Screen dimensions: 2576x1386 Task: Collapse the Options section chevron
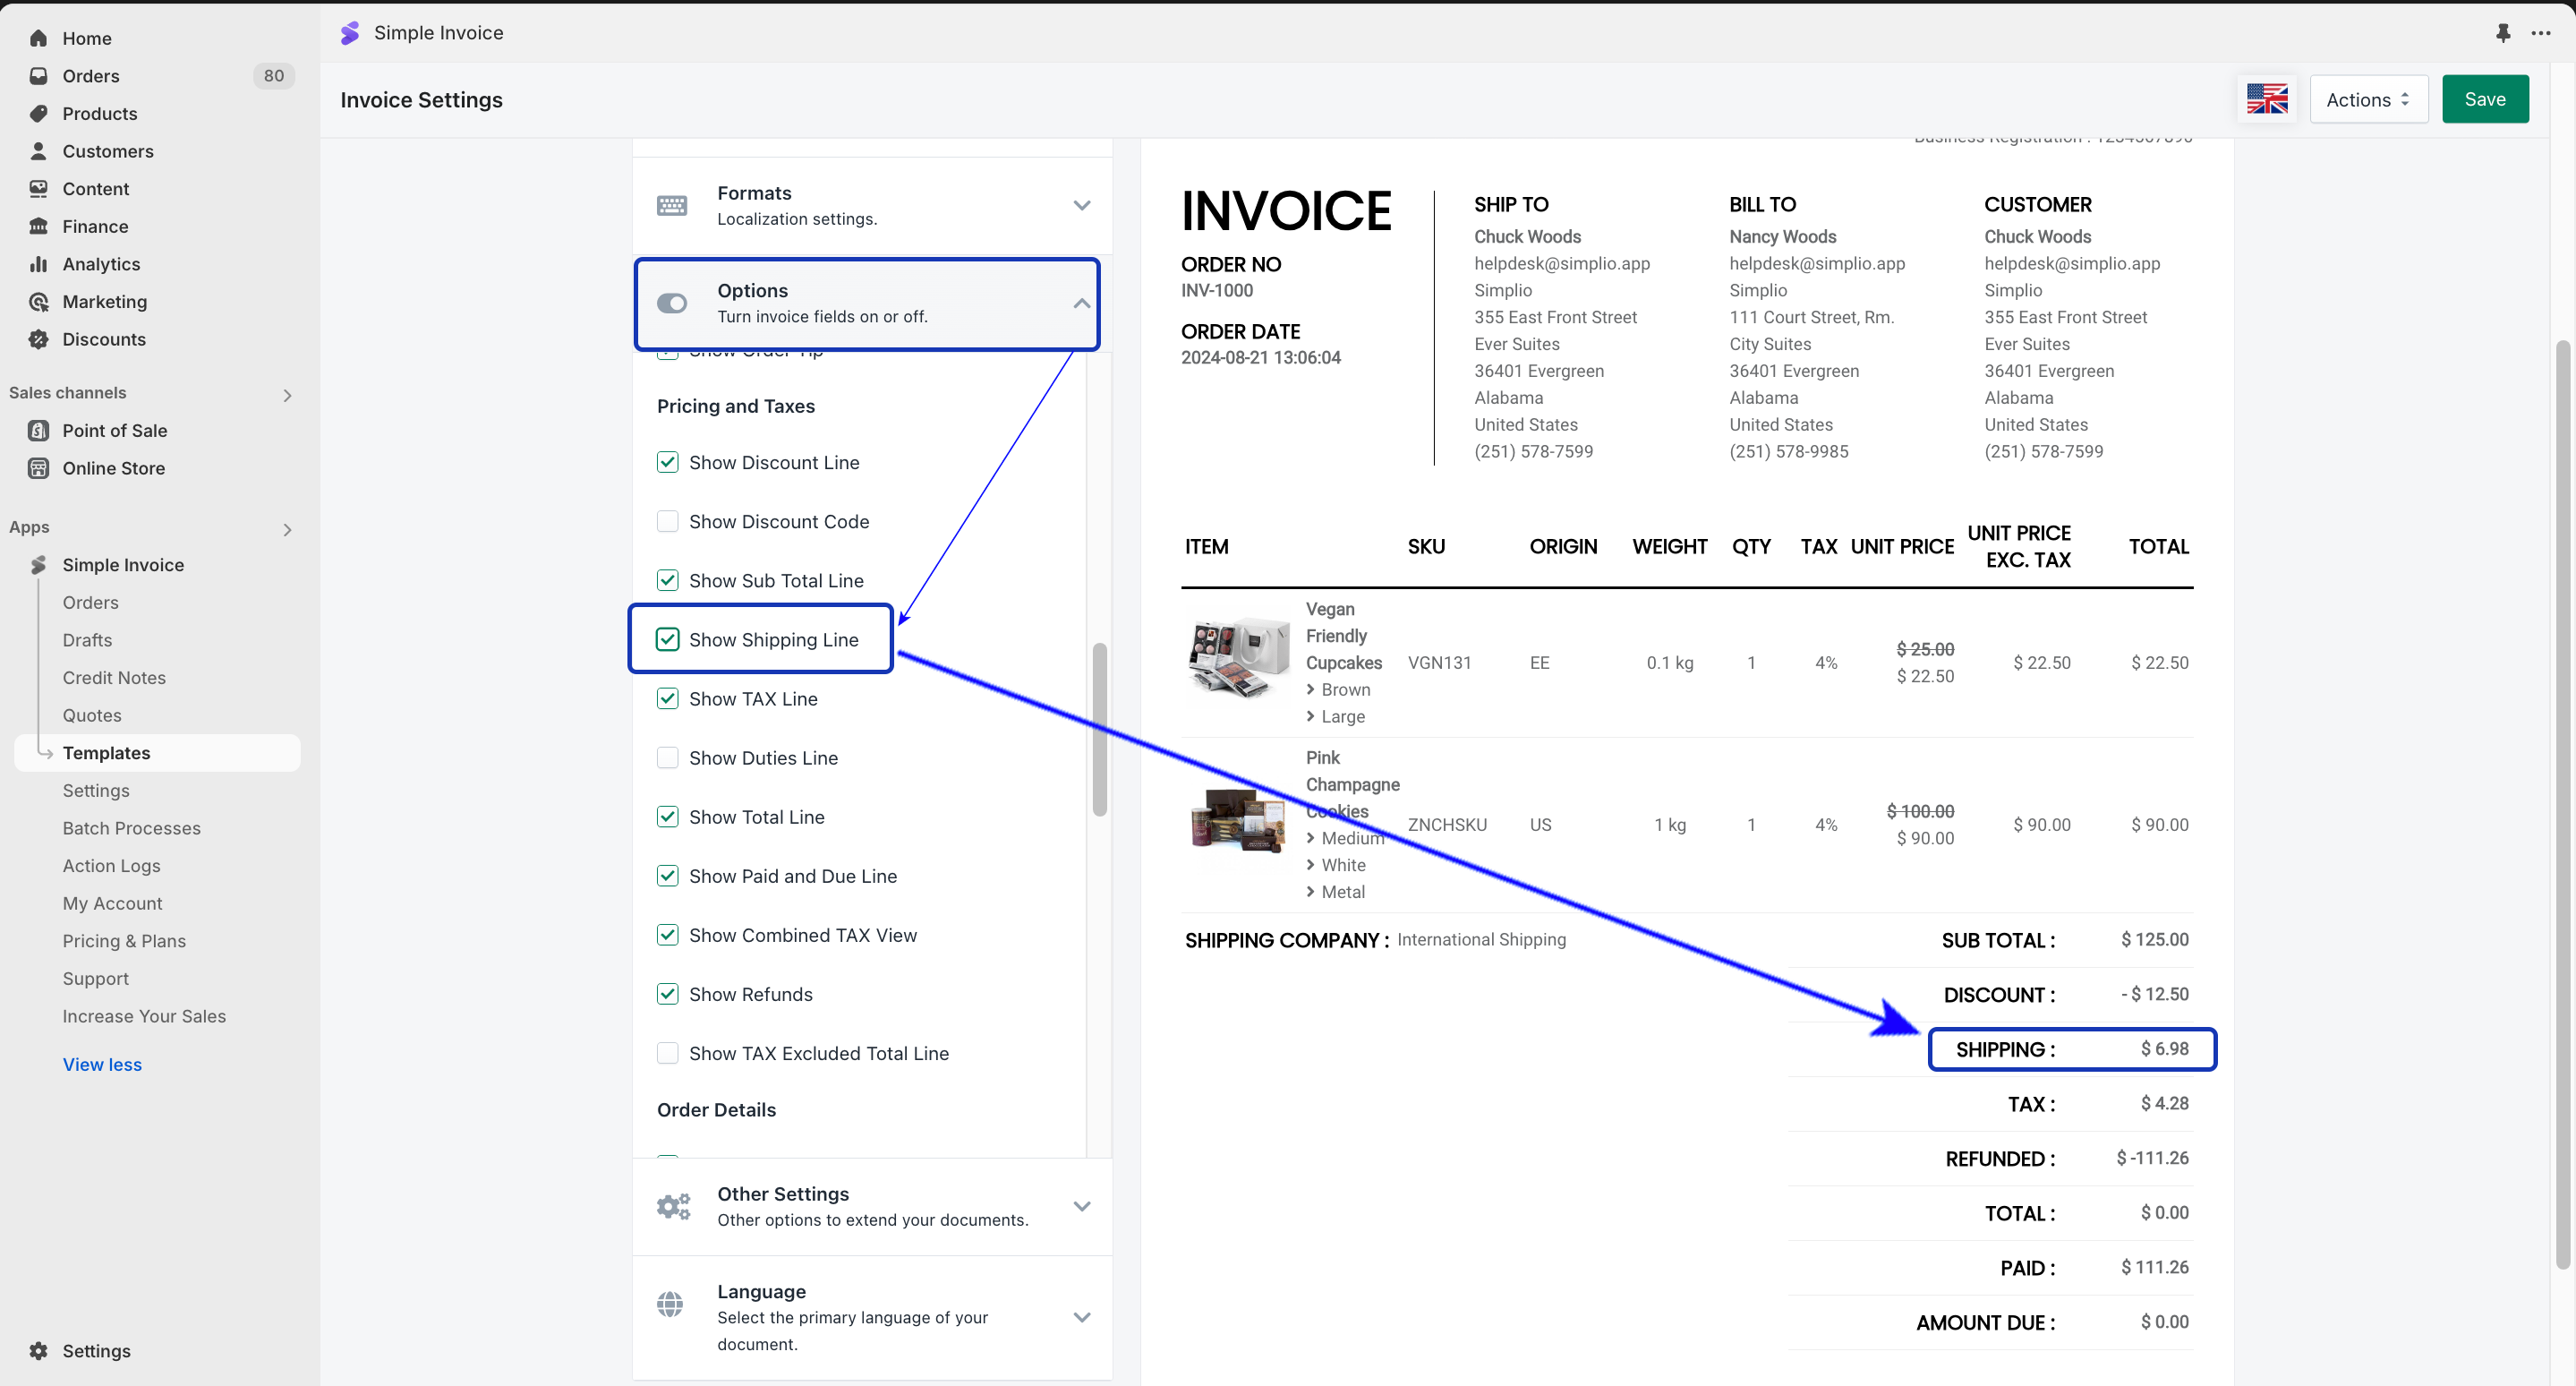(x=1081, y=303)
